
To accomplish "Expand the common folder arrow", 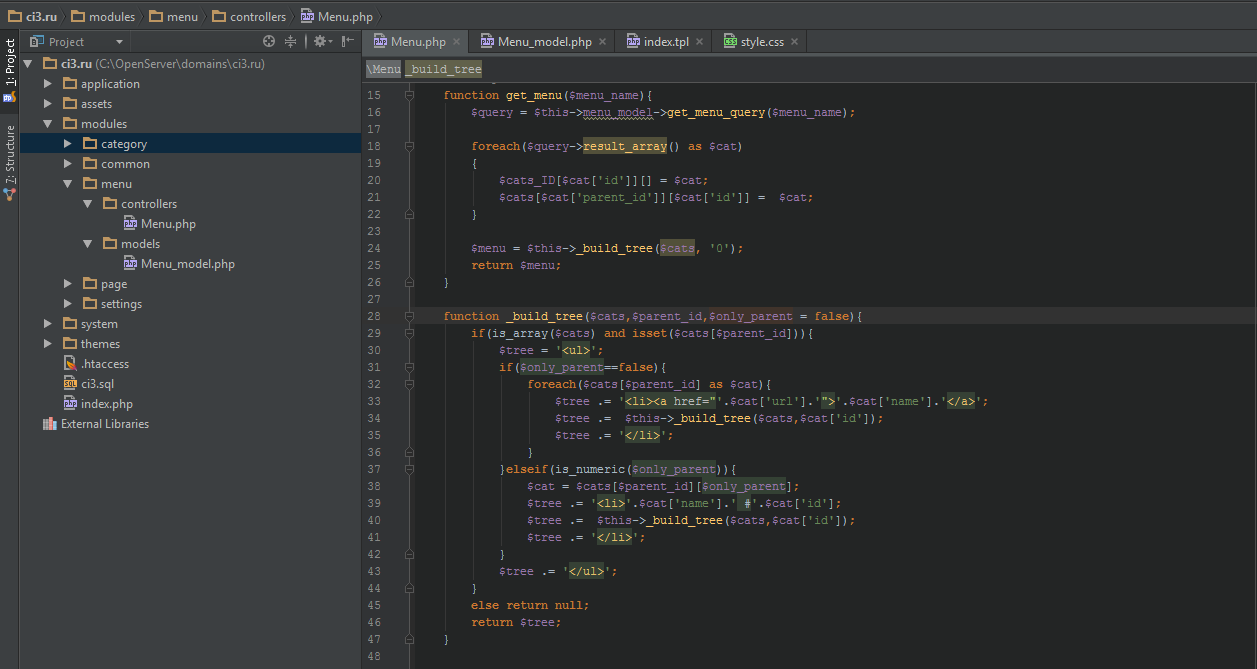I will [x=67, y=164].
